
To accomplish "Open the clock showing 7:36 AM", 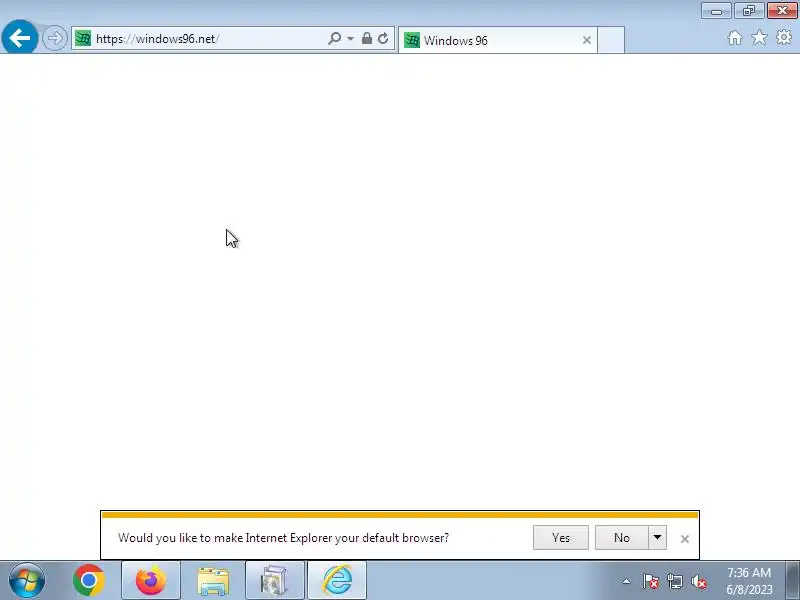I will click(749, 581).
